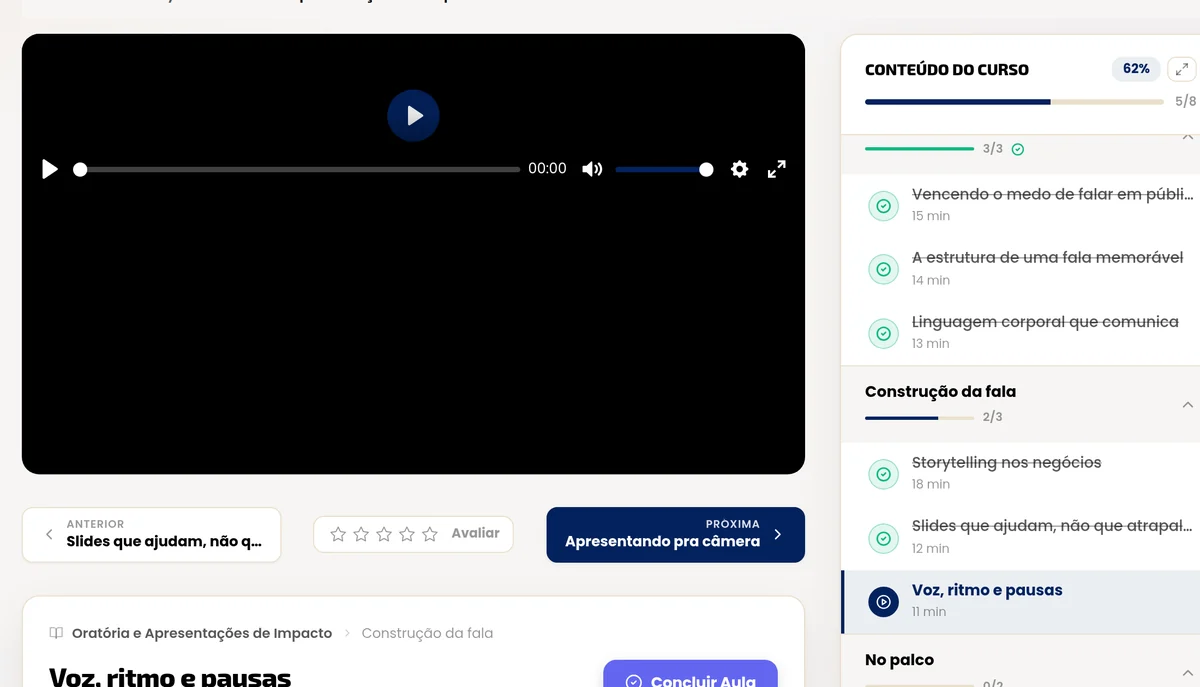Rate lesson with the fifth star
The width and height of the screenshot is (1200, 687).
pyautogui.click(x=430, y=534)
